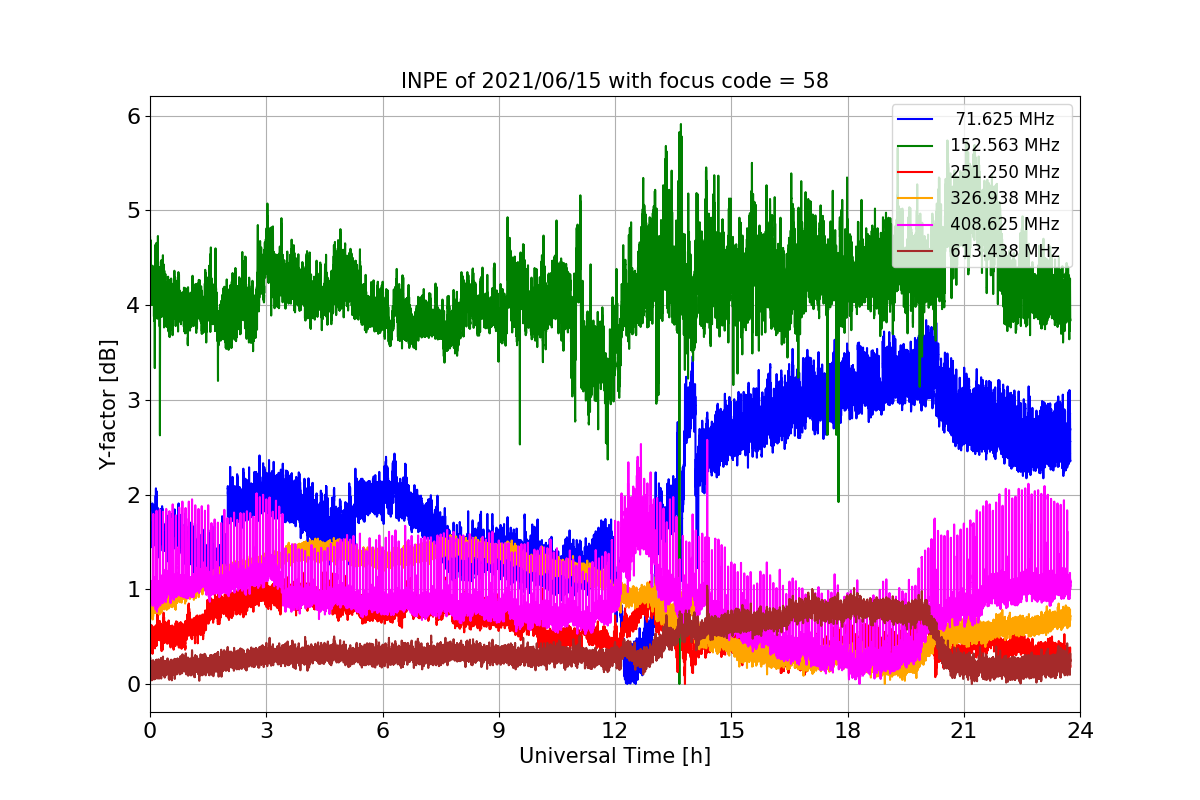Select the 408.625 MHz legend label

(1005, 224)
